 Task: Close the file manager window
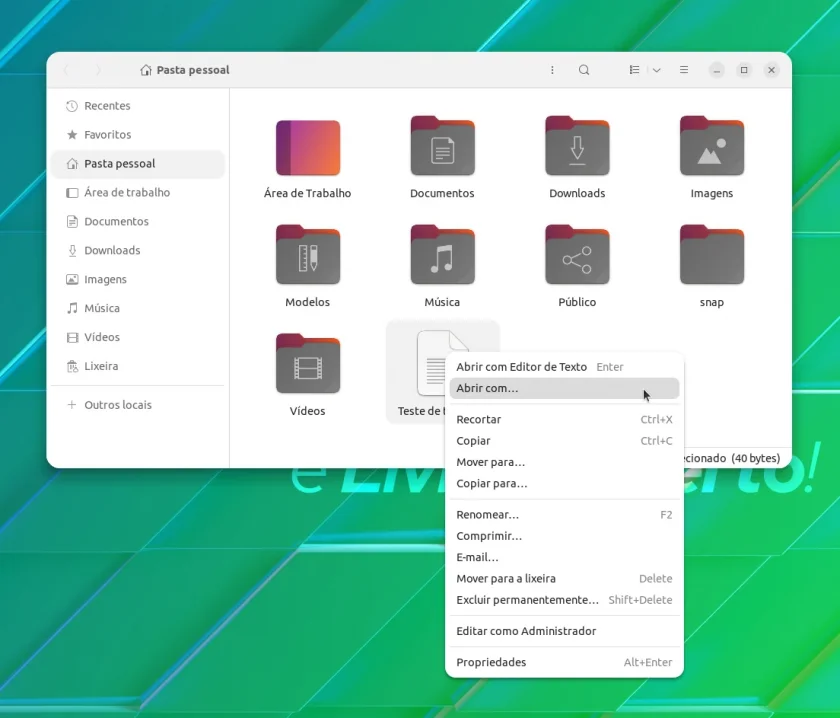[x=771, y=70]
